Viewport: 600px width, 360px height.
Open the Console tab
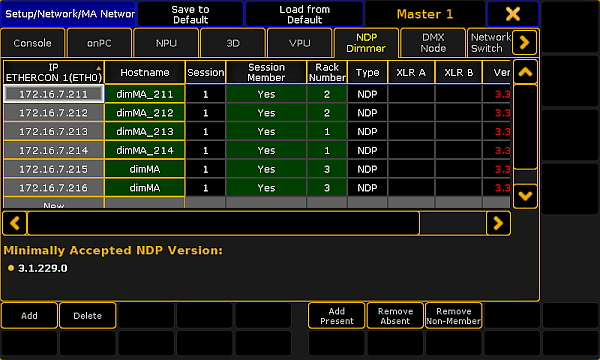pos(33,43)
